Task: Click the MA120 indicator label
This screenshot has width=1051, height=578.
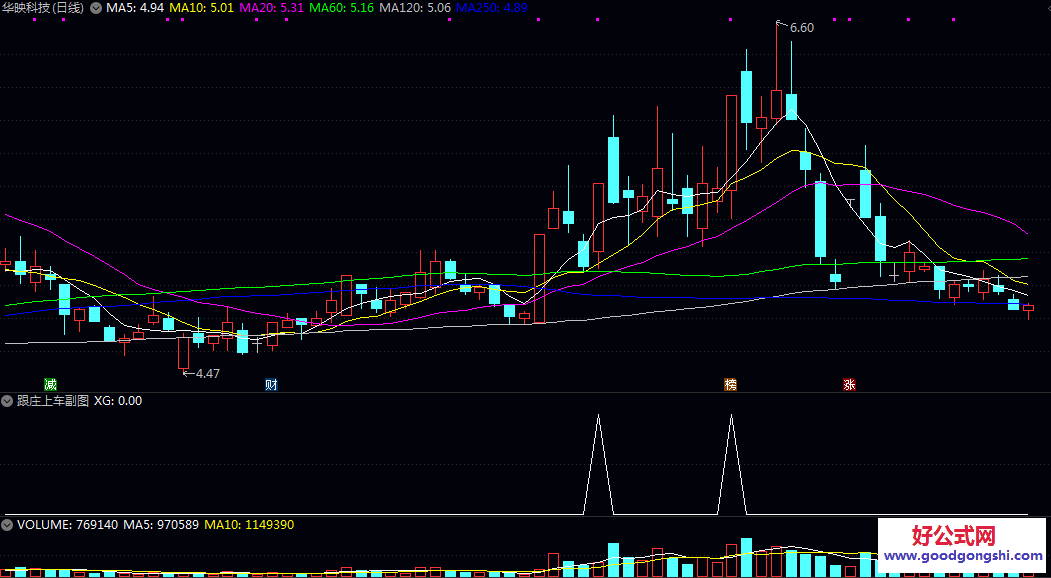Action: tap(415, 8)
